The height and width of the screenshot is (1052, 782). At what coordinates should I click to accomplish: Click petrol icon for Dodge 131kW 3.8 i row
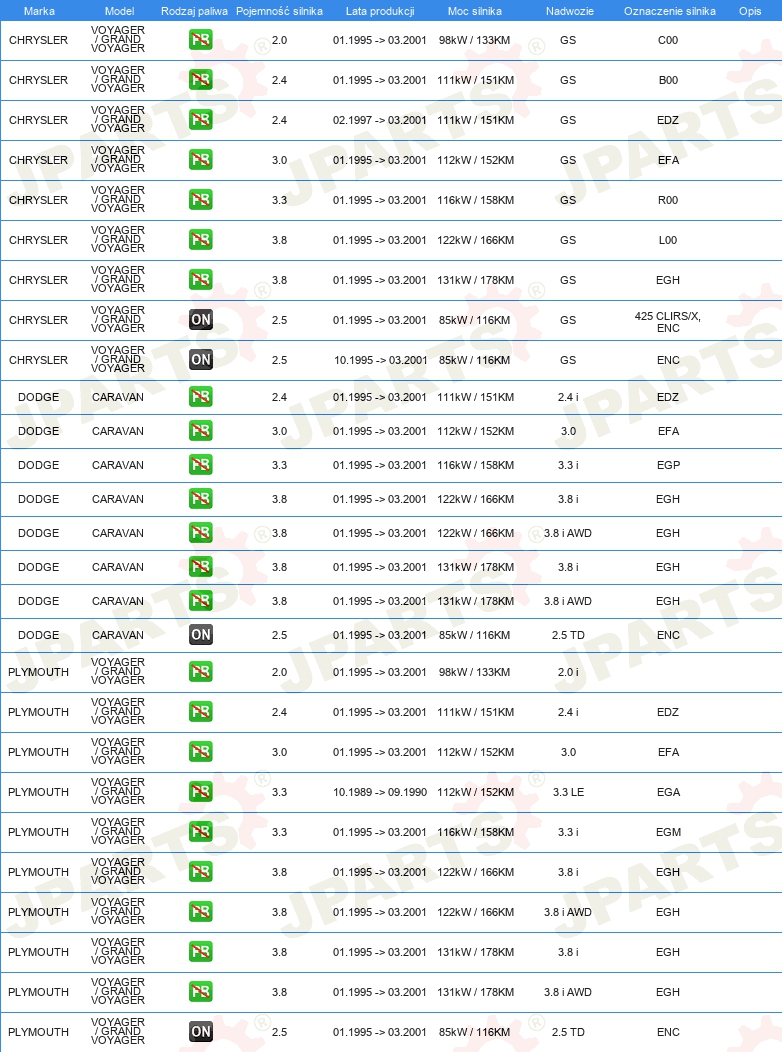(x=201, y=567)
